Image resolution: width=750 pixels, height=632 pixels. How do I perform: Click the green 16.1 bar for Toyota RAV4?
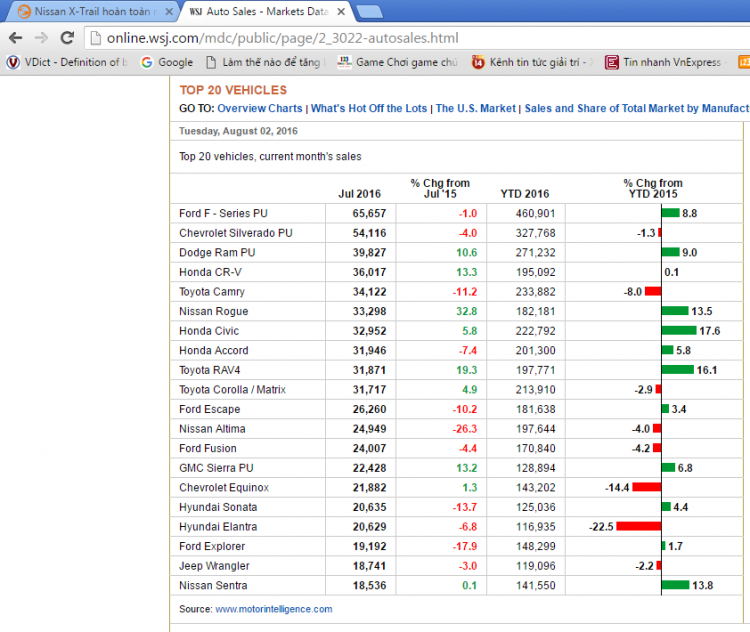click(677, 370)
